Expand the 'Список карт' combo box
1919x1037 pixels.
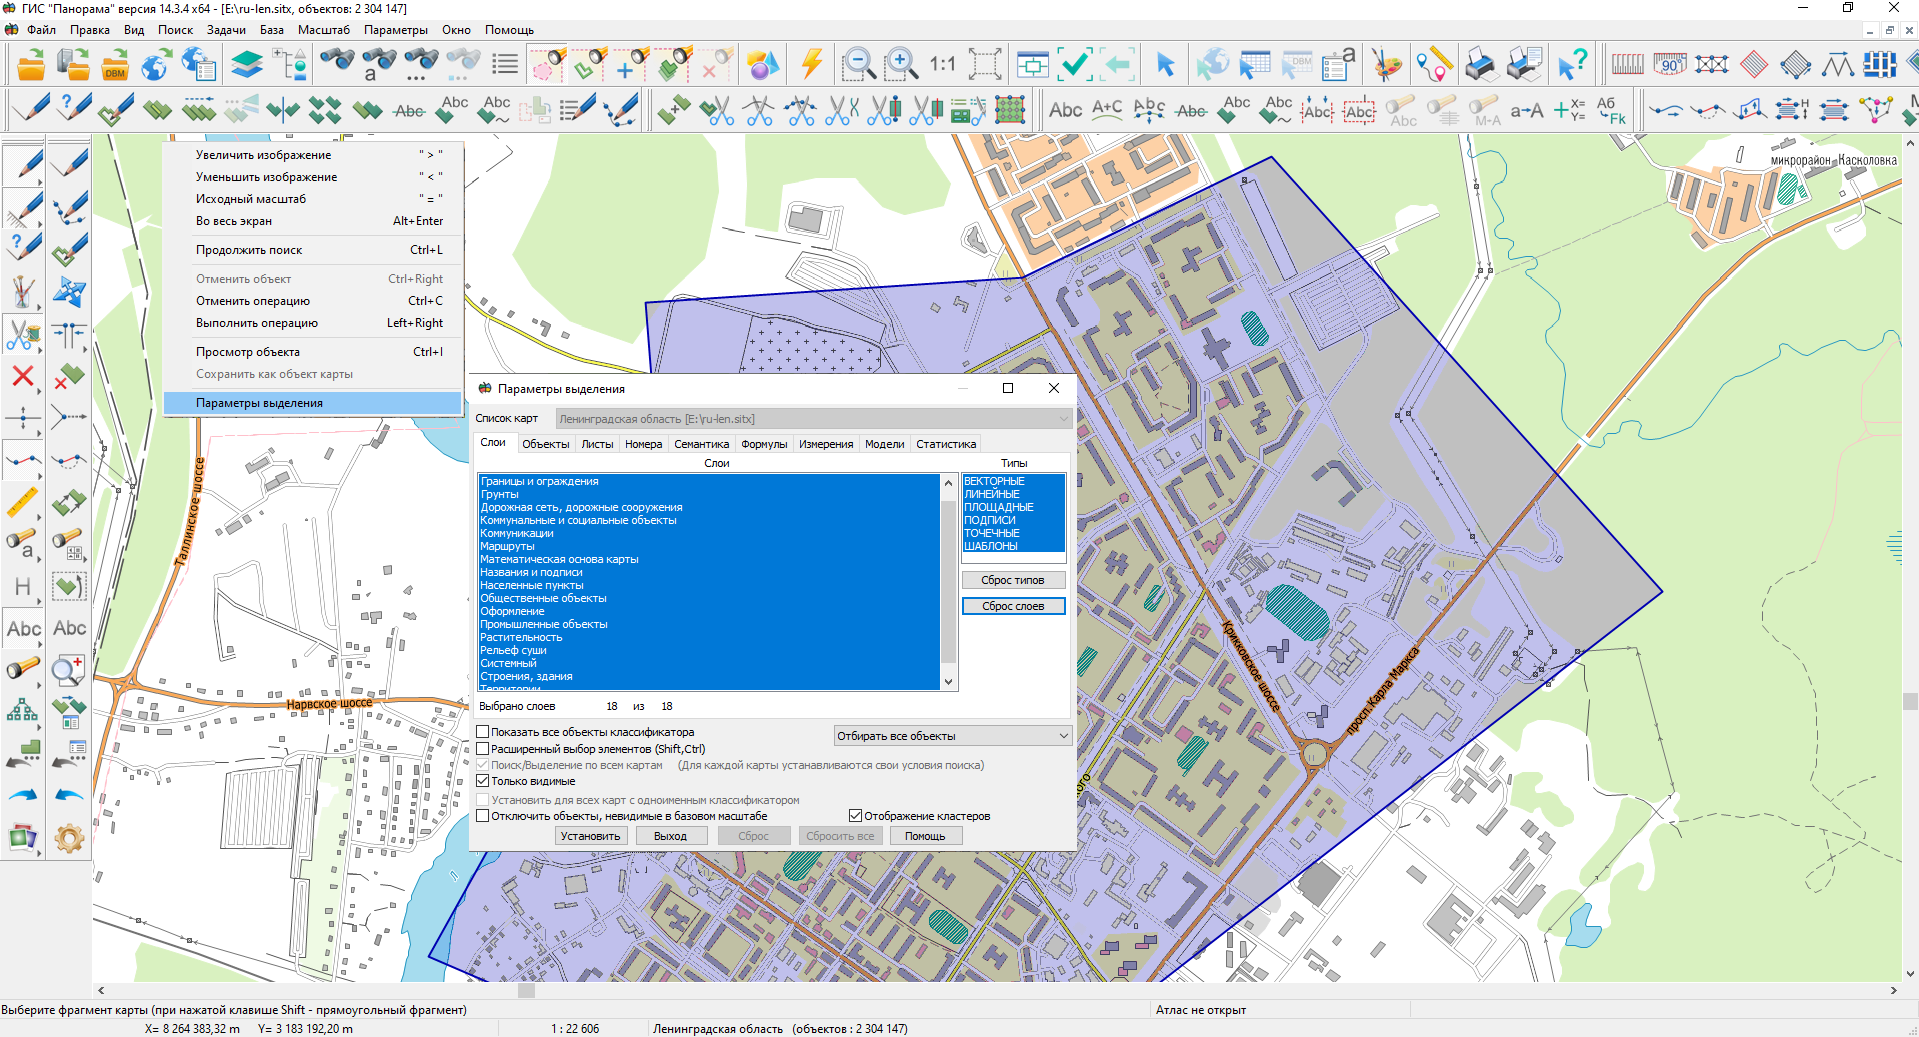813,419
